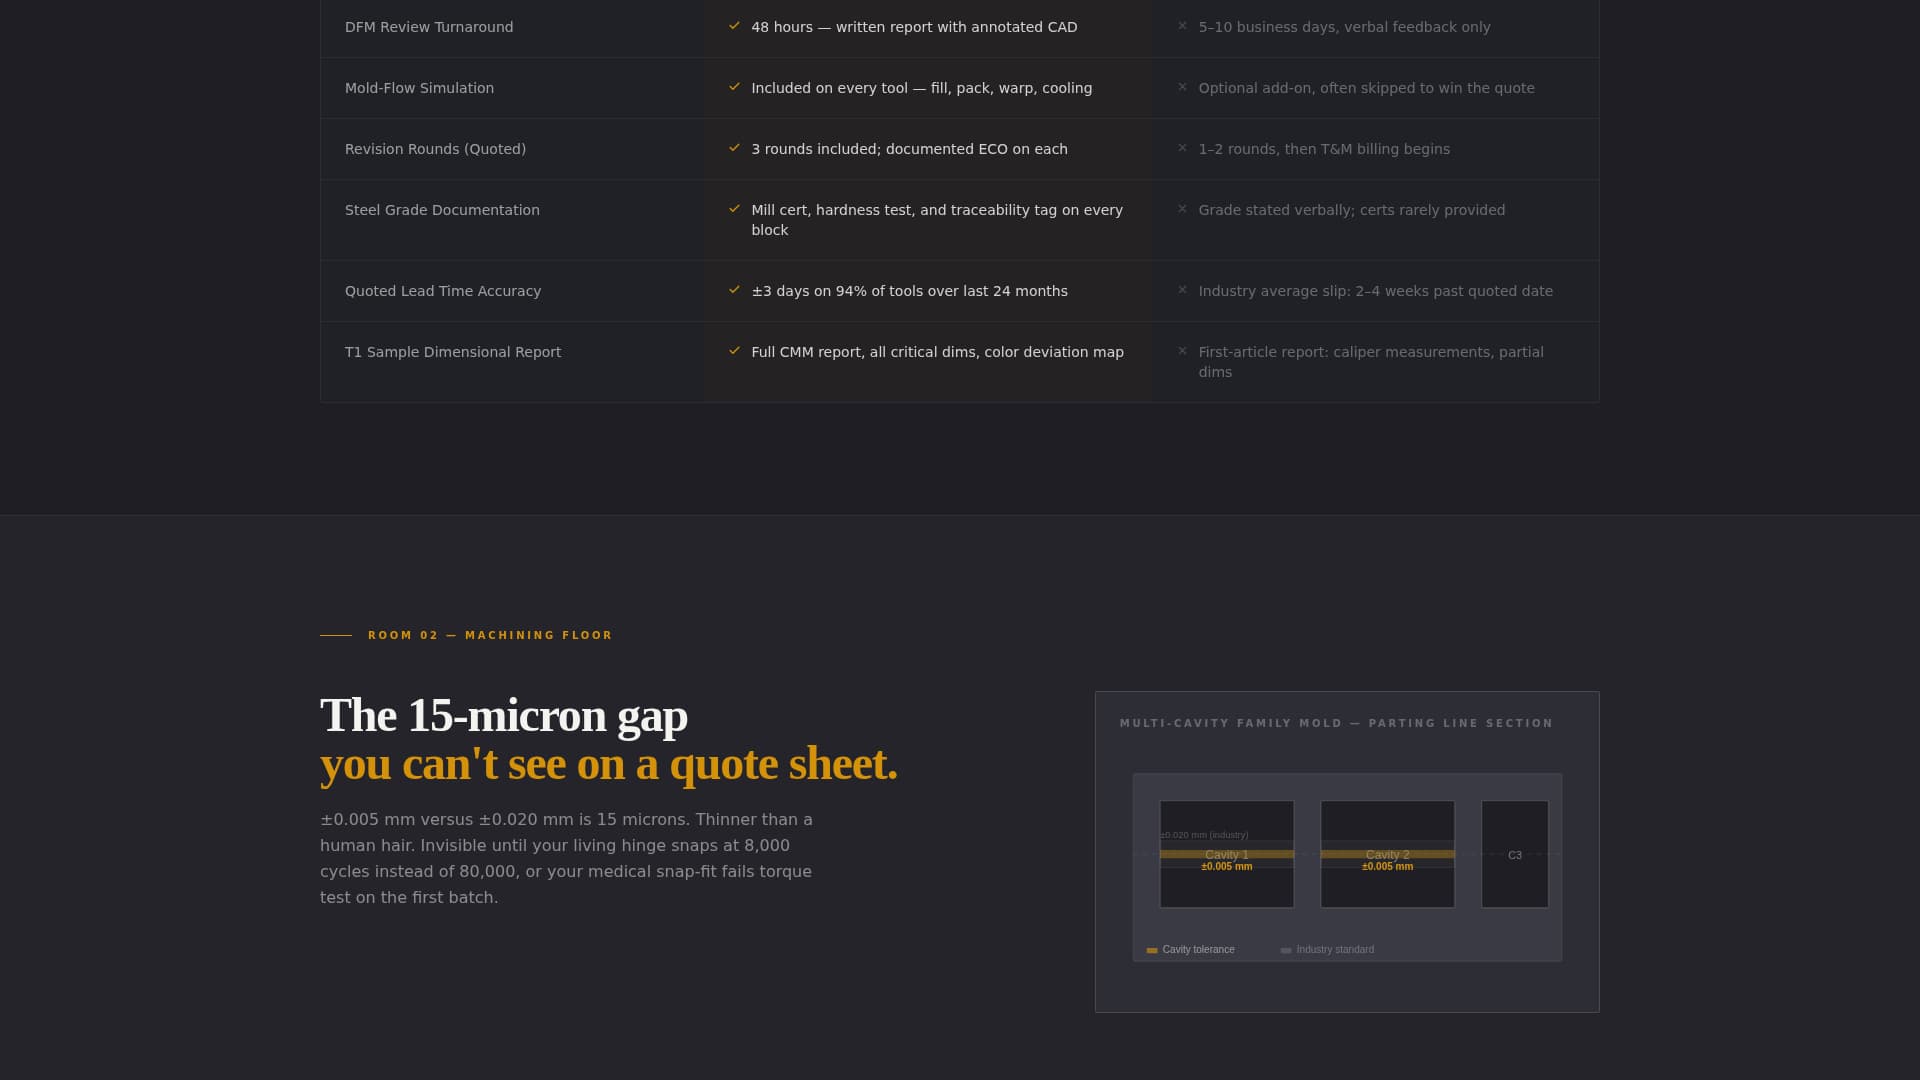Click the checkmark icon beside DFM Review Turnaround
1920x1080 pixels.
pyautogui.click(x=735, y=27)
